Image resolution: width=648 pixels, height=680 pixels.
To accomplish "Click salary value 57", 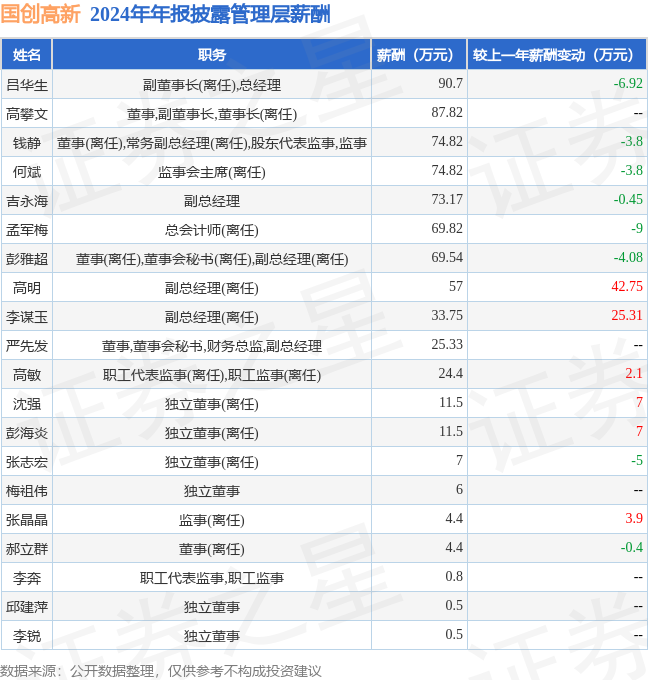I will [x=455, y=286].
